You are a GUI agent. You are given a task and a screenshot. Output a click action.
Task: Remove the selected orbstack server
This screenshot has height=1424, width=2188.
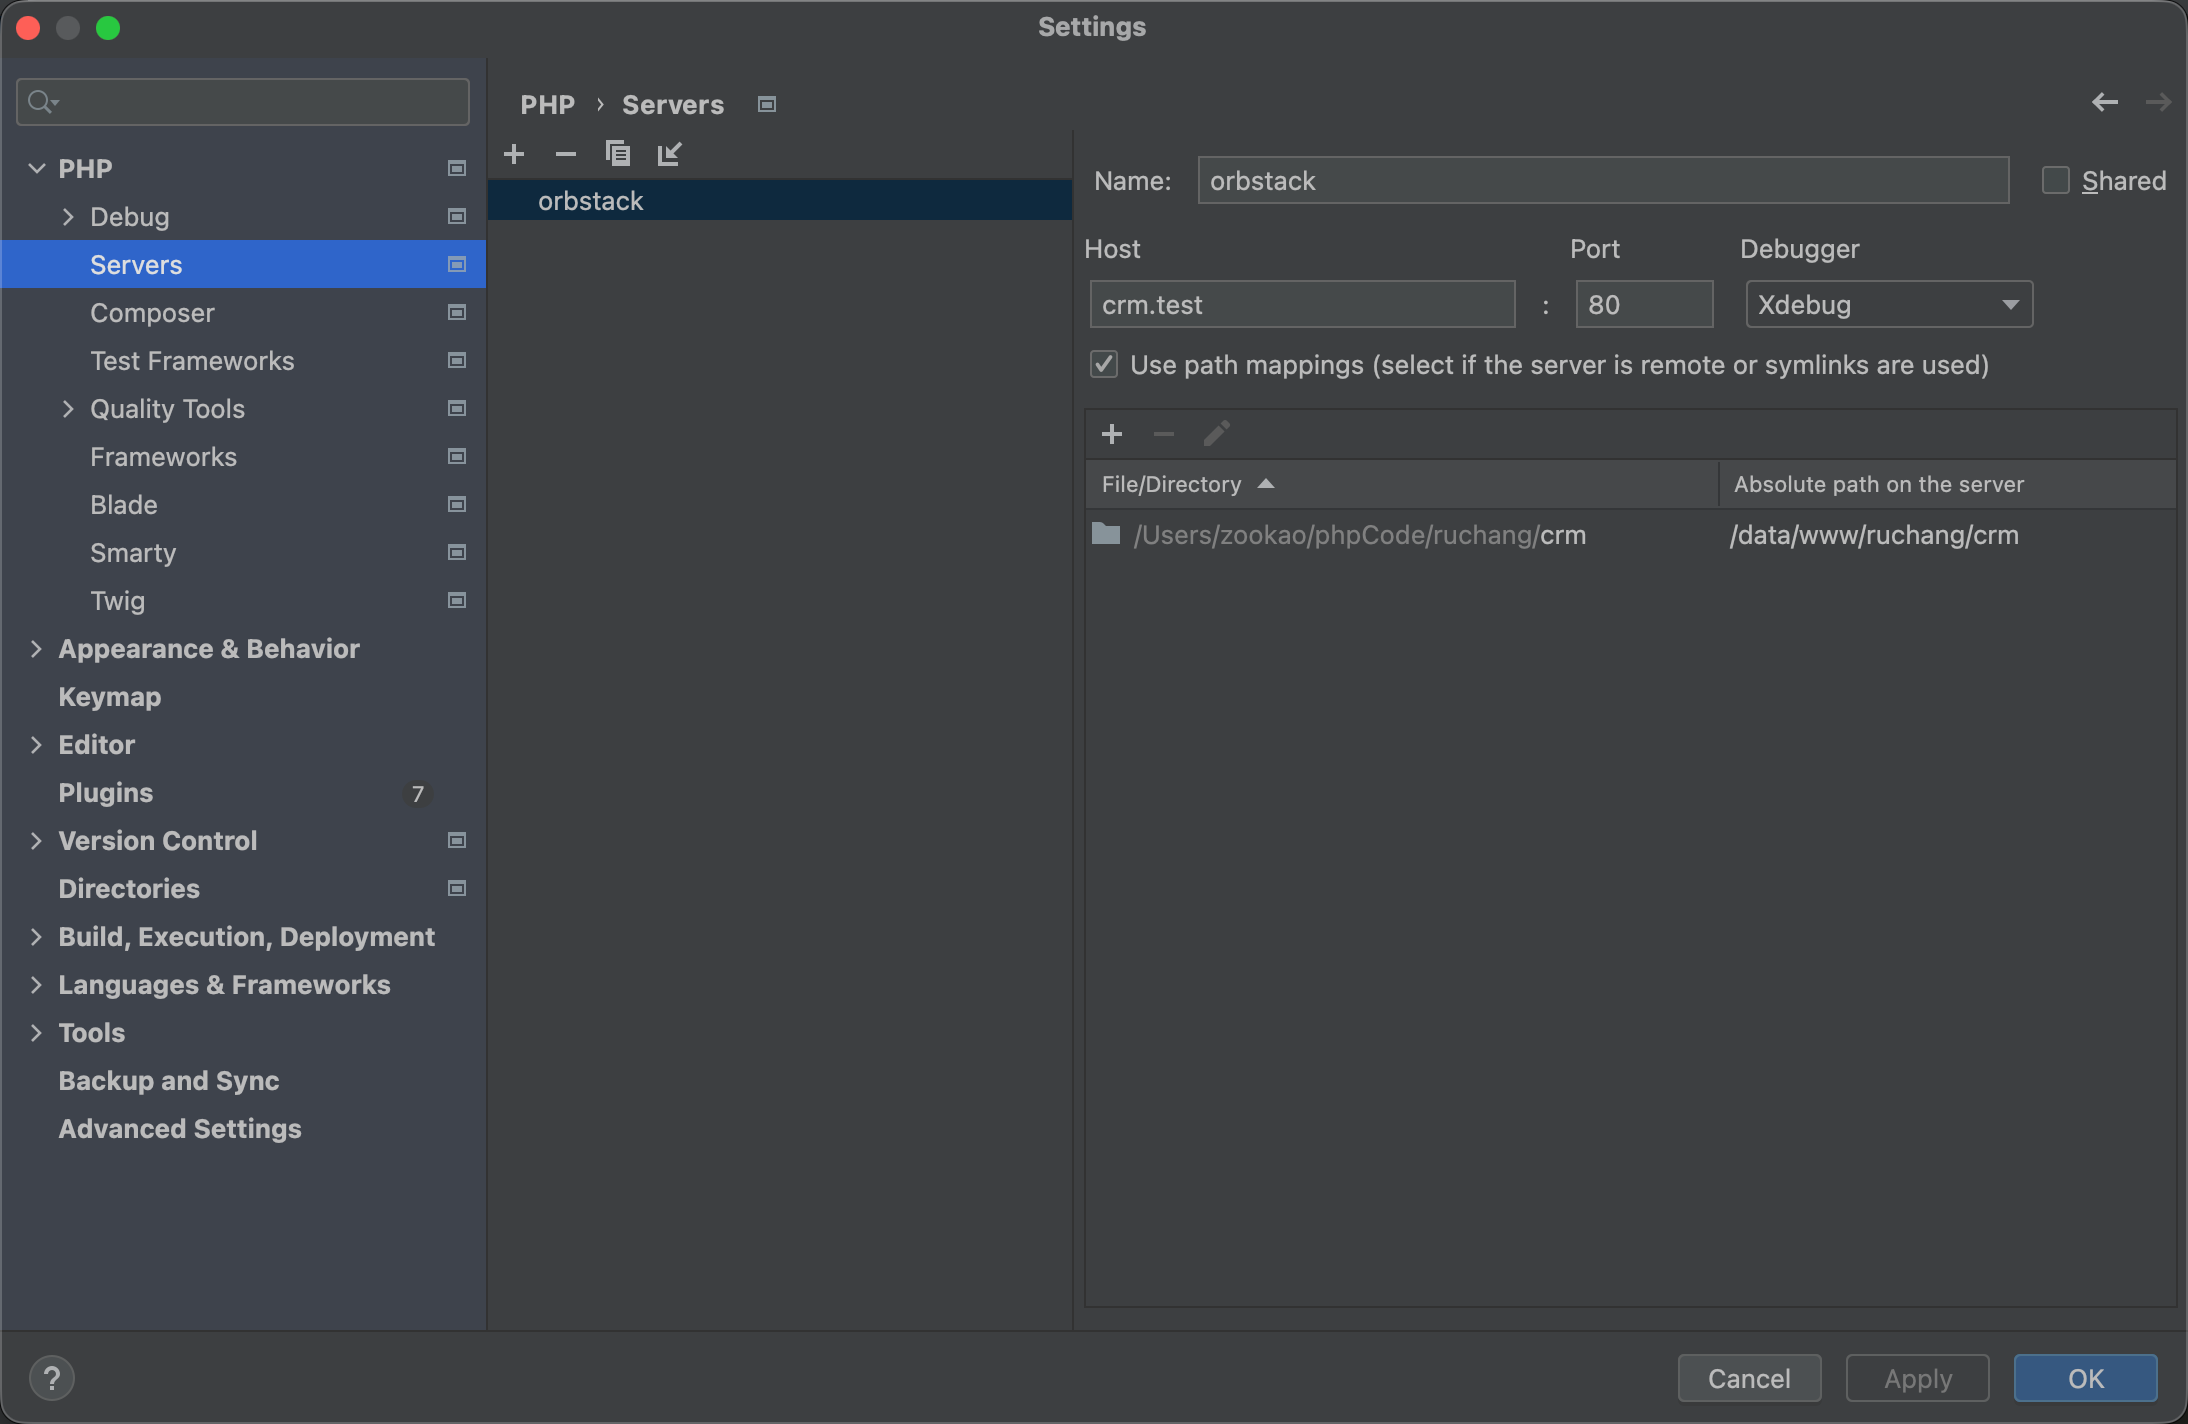[566, 154]
